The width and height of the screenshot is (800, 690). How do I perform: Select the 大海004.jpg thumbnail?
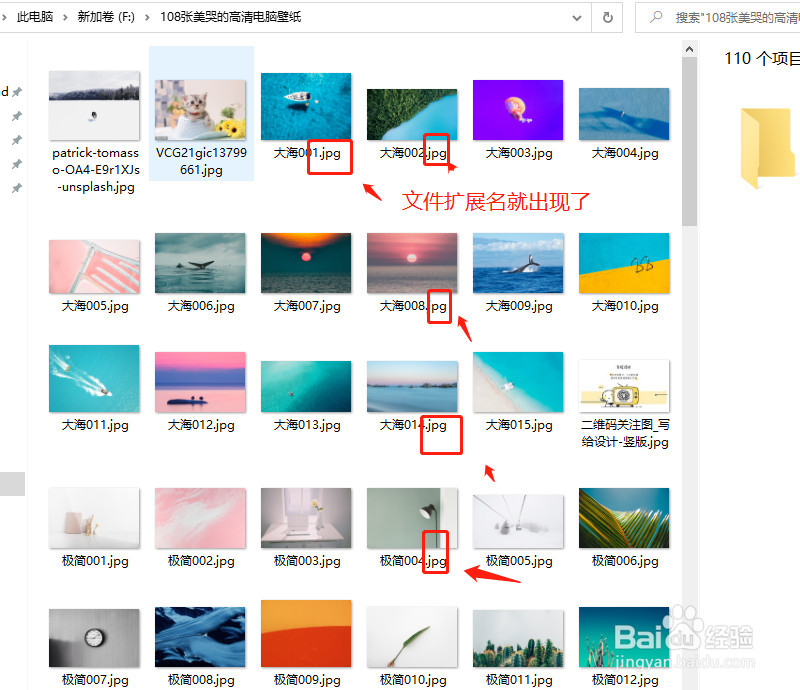(x=624, y=114)
